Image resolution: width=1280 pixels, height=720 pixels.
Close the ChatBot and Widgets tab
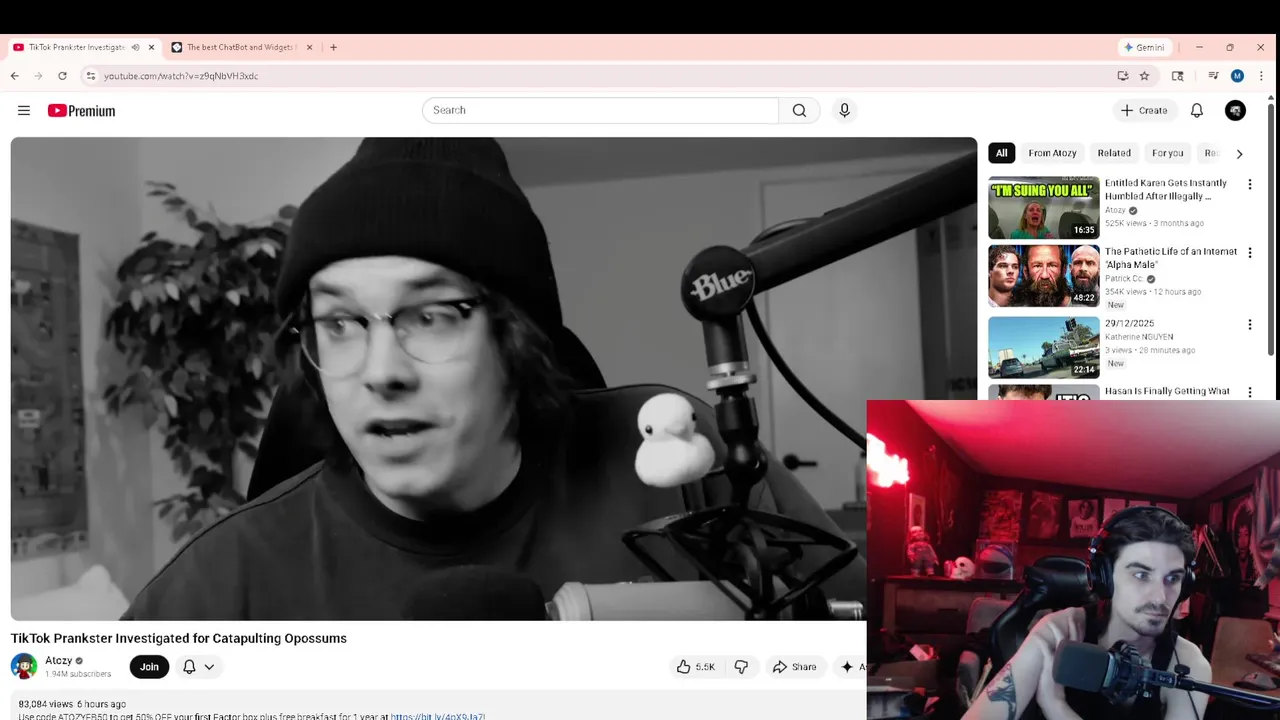pyautogui.click(x=309, y=47)
